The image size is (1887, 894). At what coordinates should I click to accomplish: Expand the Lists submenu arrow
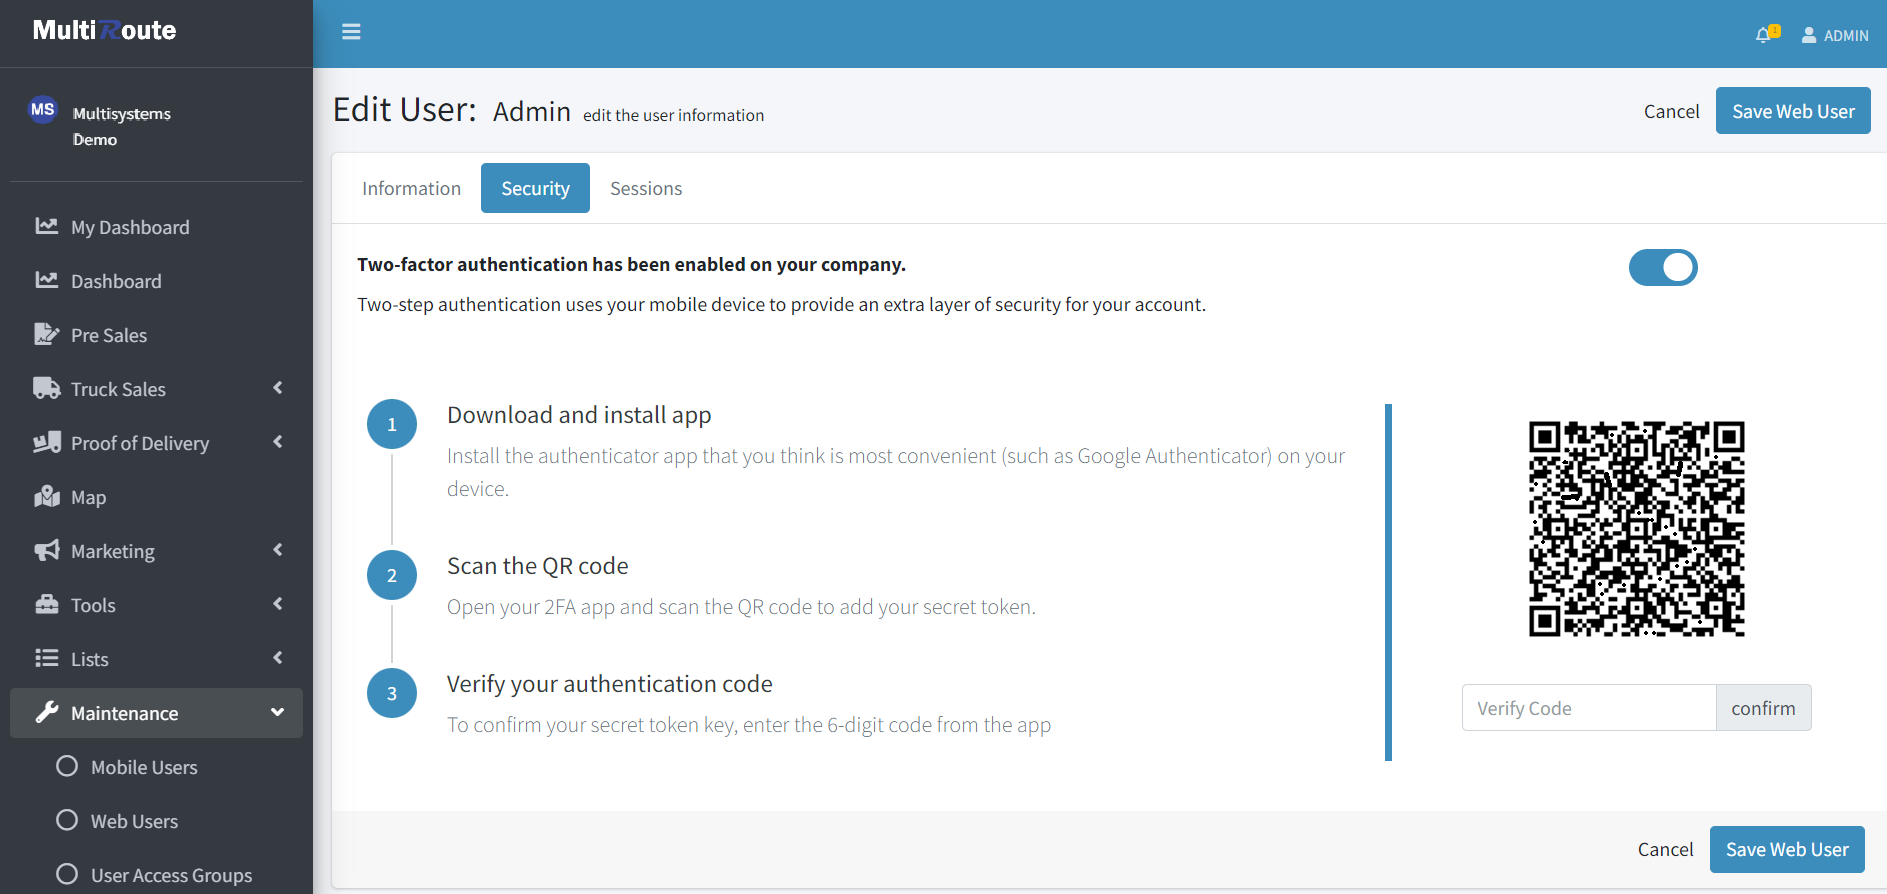[278, 658]
